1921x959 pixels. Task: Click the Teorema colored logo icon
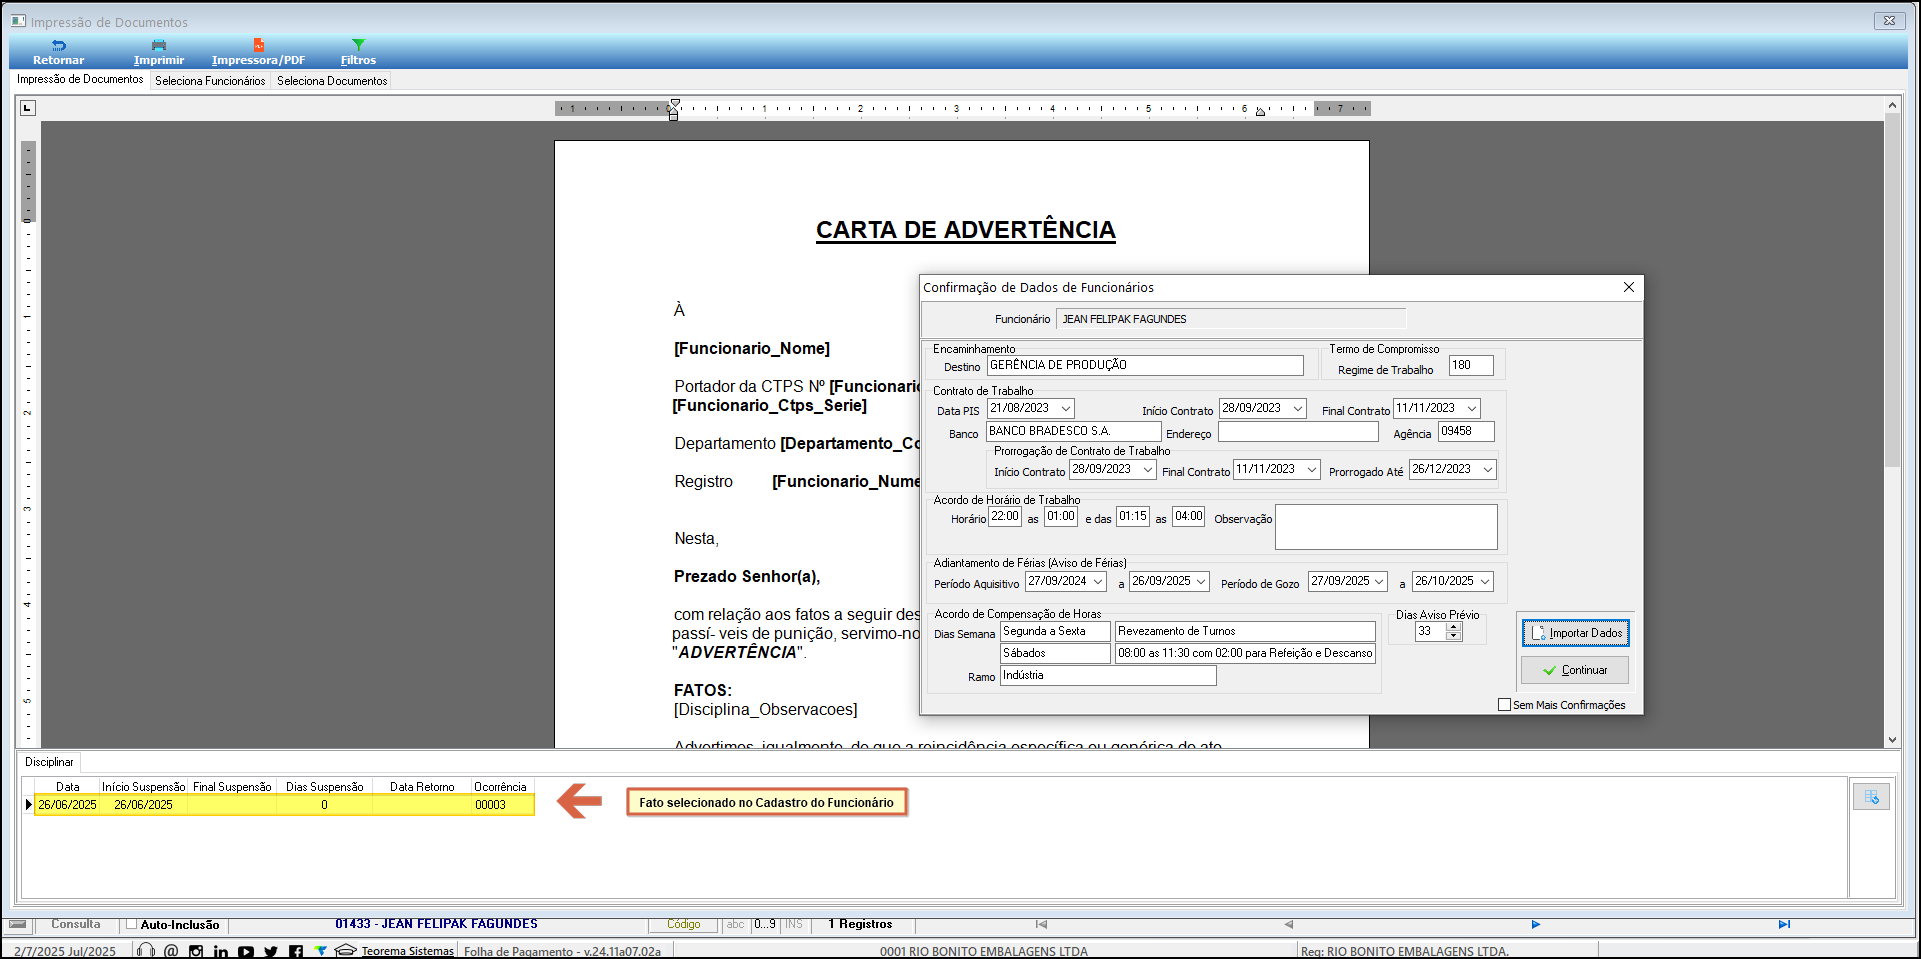[x=320, y=950]
